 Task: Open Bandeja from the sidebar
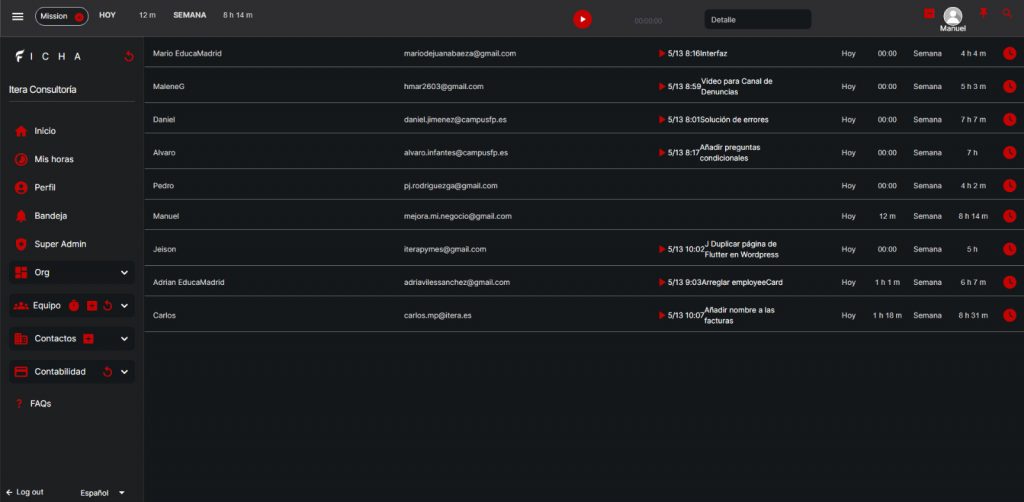(x=50, y=216)
